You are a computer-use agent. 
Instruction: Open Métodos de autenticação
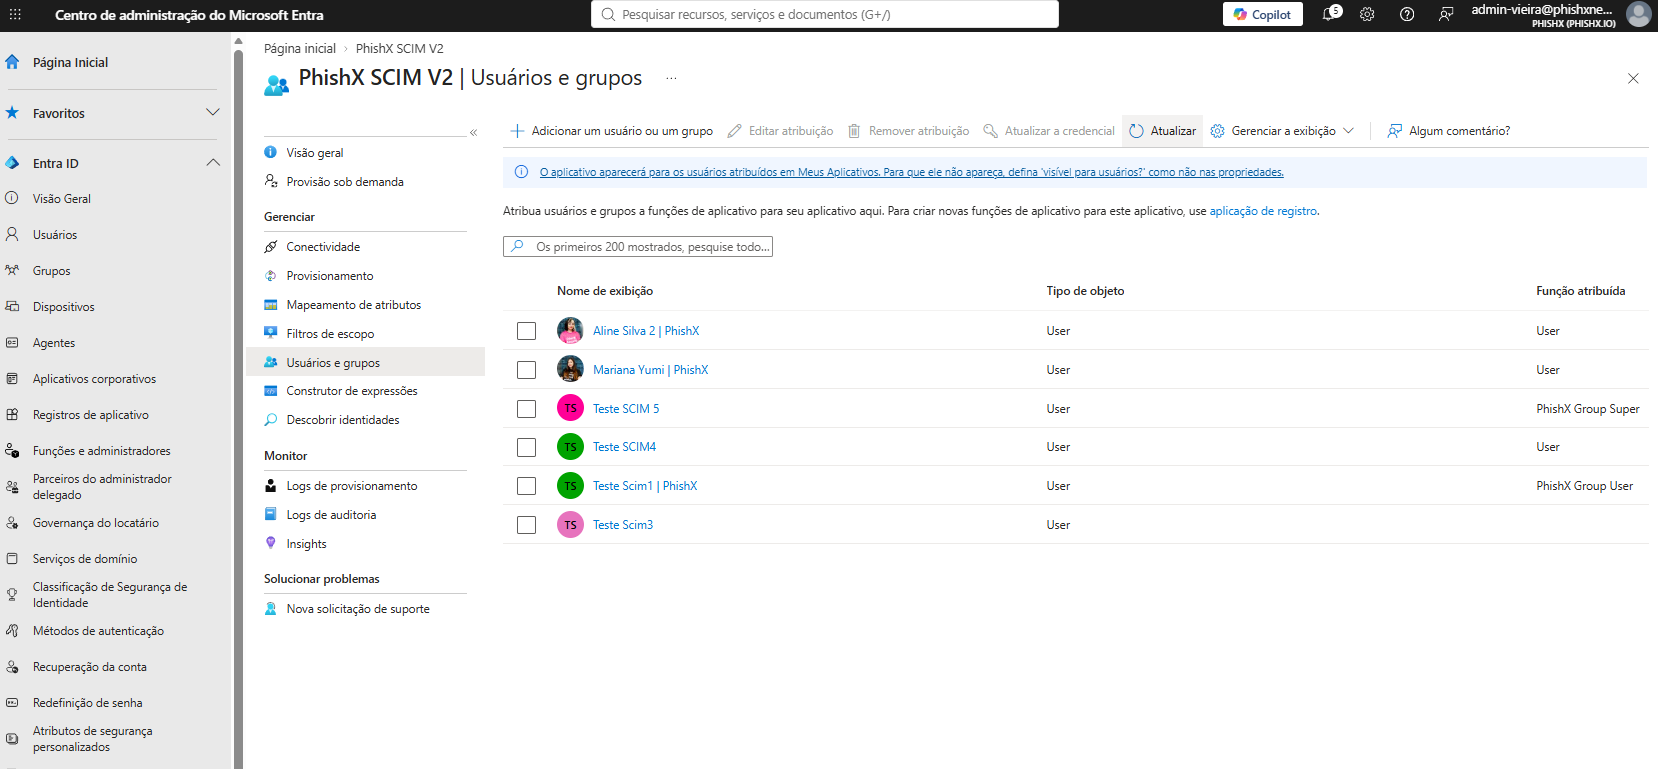[x=98, y=630]
